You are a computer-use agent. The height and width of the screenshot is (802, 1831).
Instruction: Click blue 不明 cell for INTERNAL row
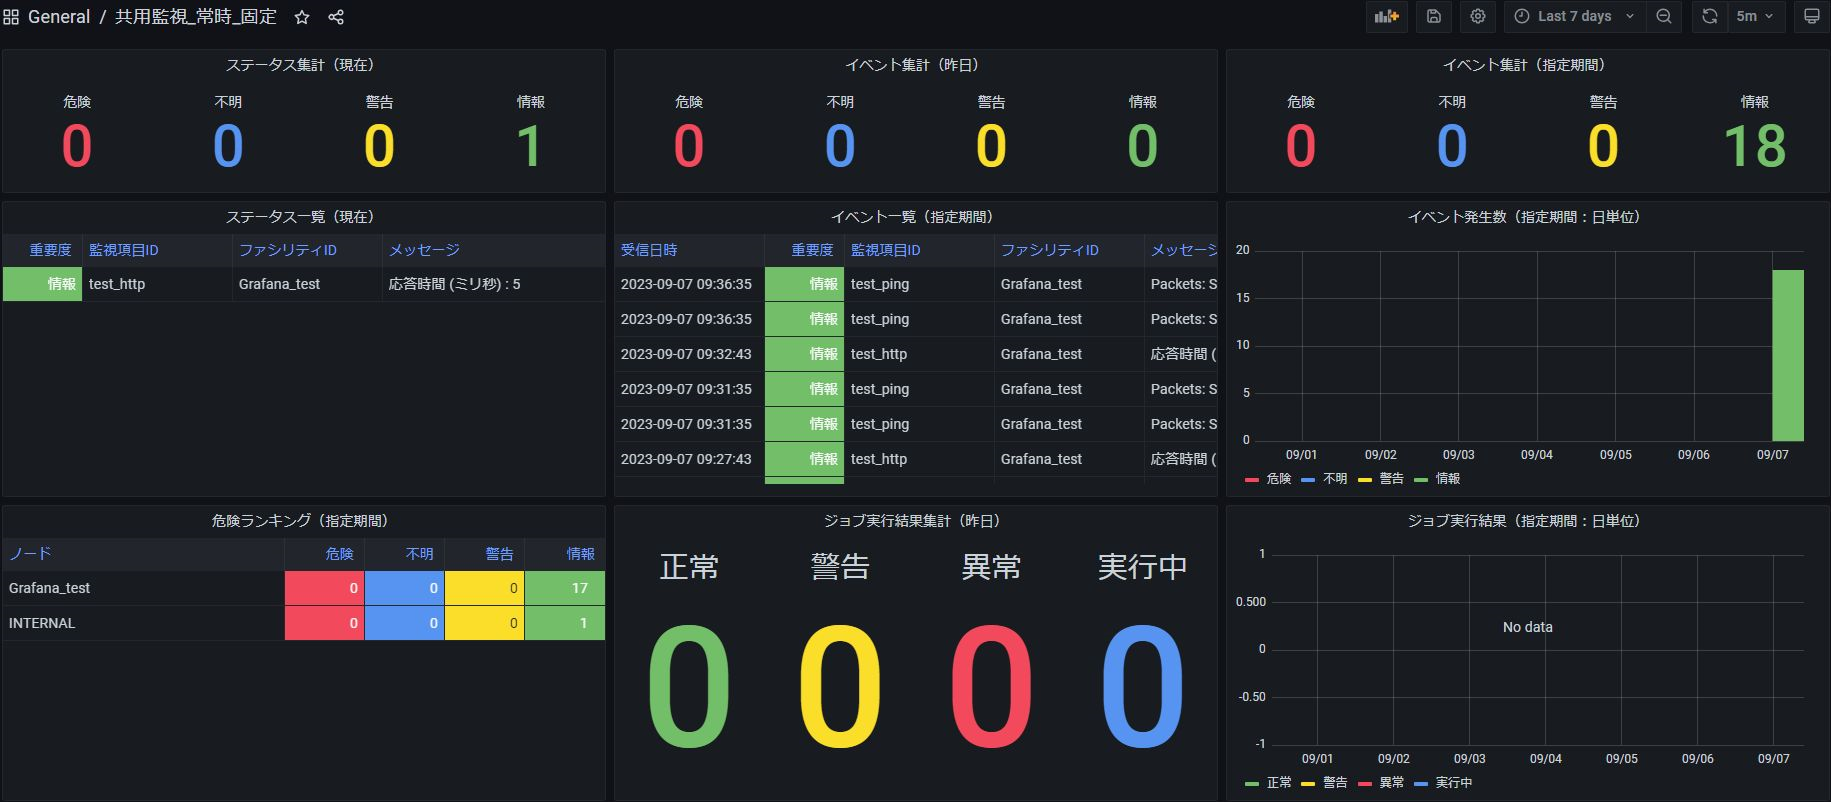tap(405, 623)
